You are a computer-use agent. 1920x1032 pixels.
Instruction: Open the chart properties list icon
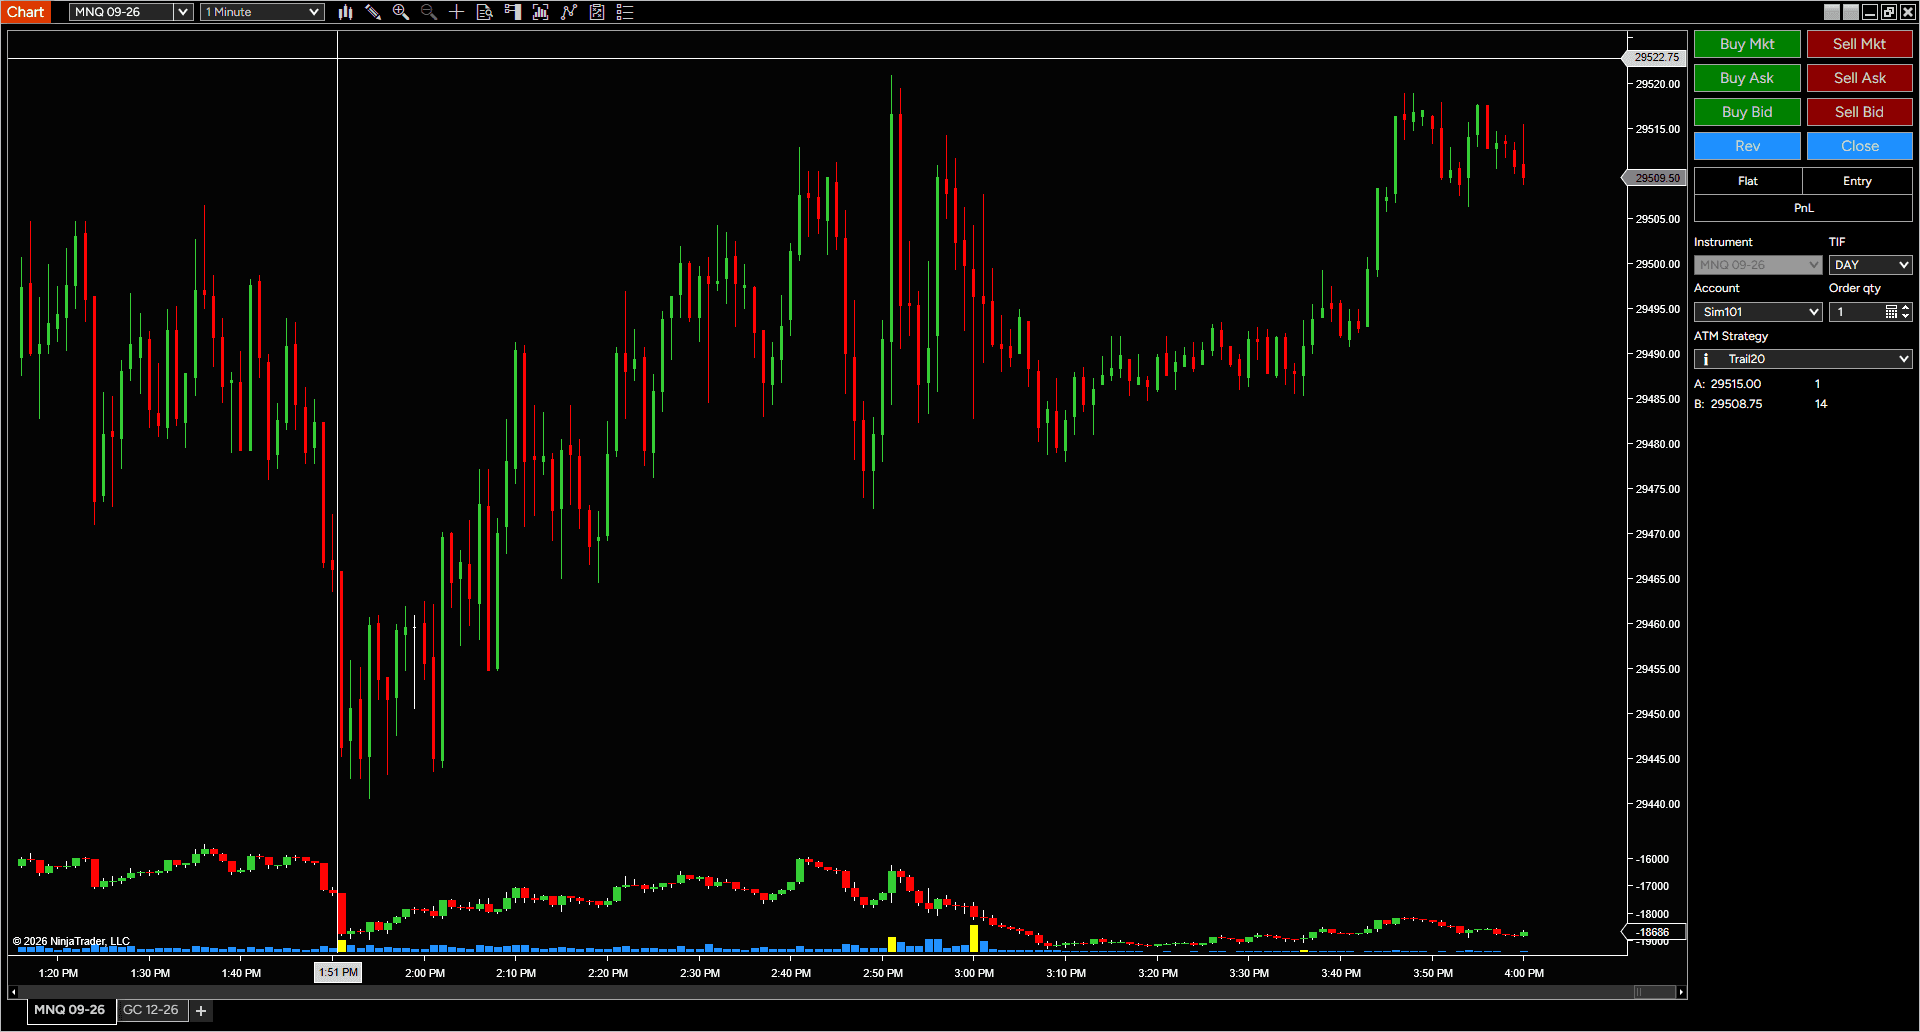point(625,12)
